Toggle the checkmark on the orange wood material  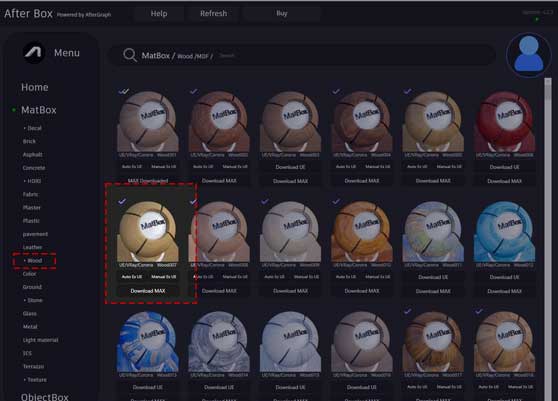click(336, 201)
